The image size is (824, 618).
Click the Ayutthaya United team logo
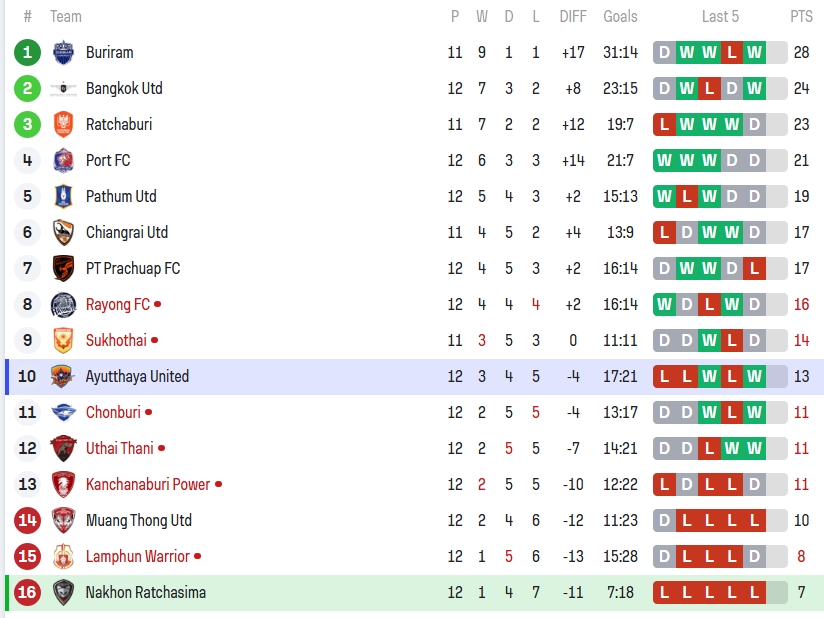[63, 376]
